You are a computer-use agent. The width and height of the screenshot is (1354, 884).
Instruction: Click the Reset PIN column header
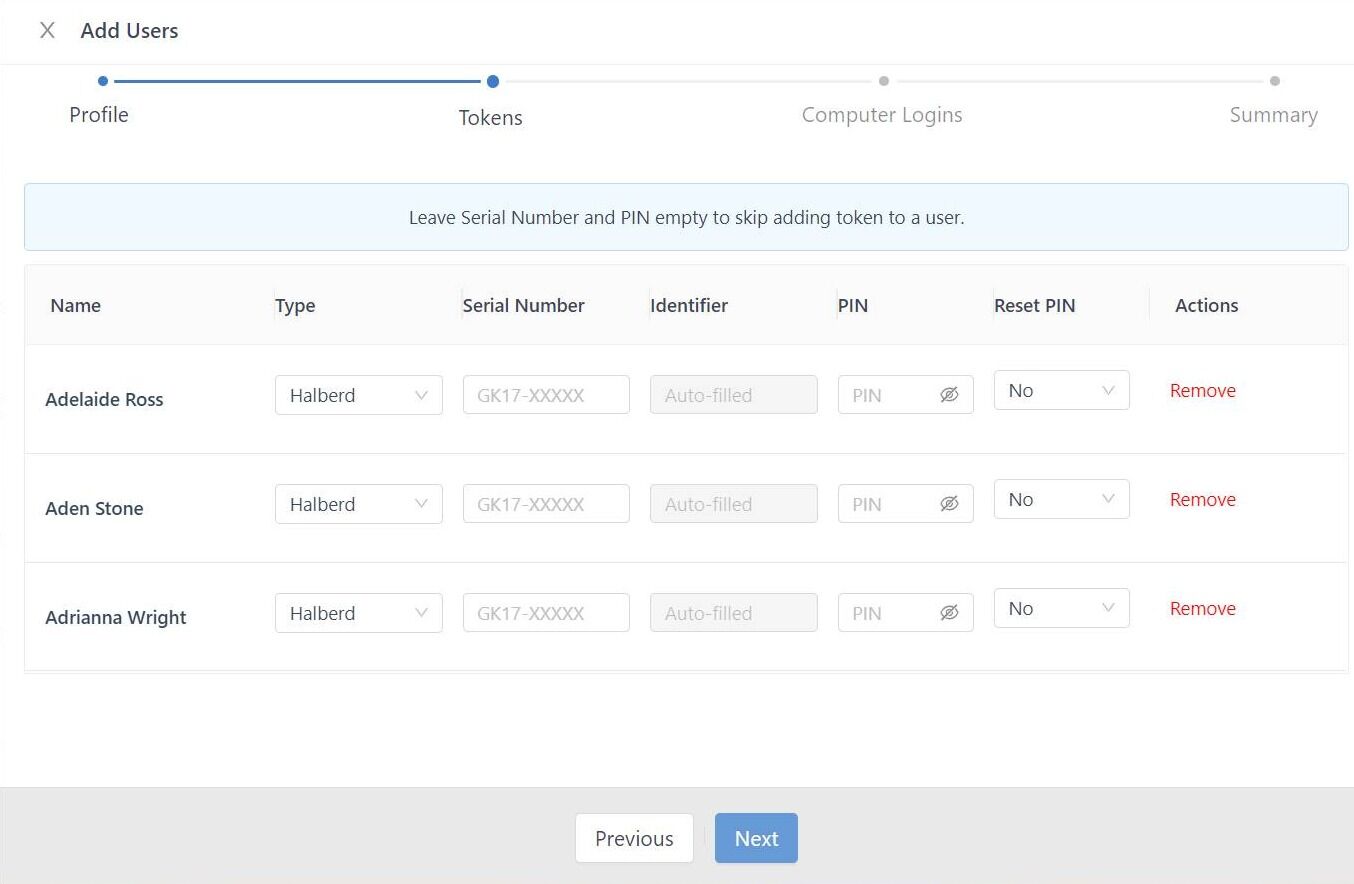coord(1035,305)
